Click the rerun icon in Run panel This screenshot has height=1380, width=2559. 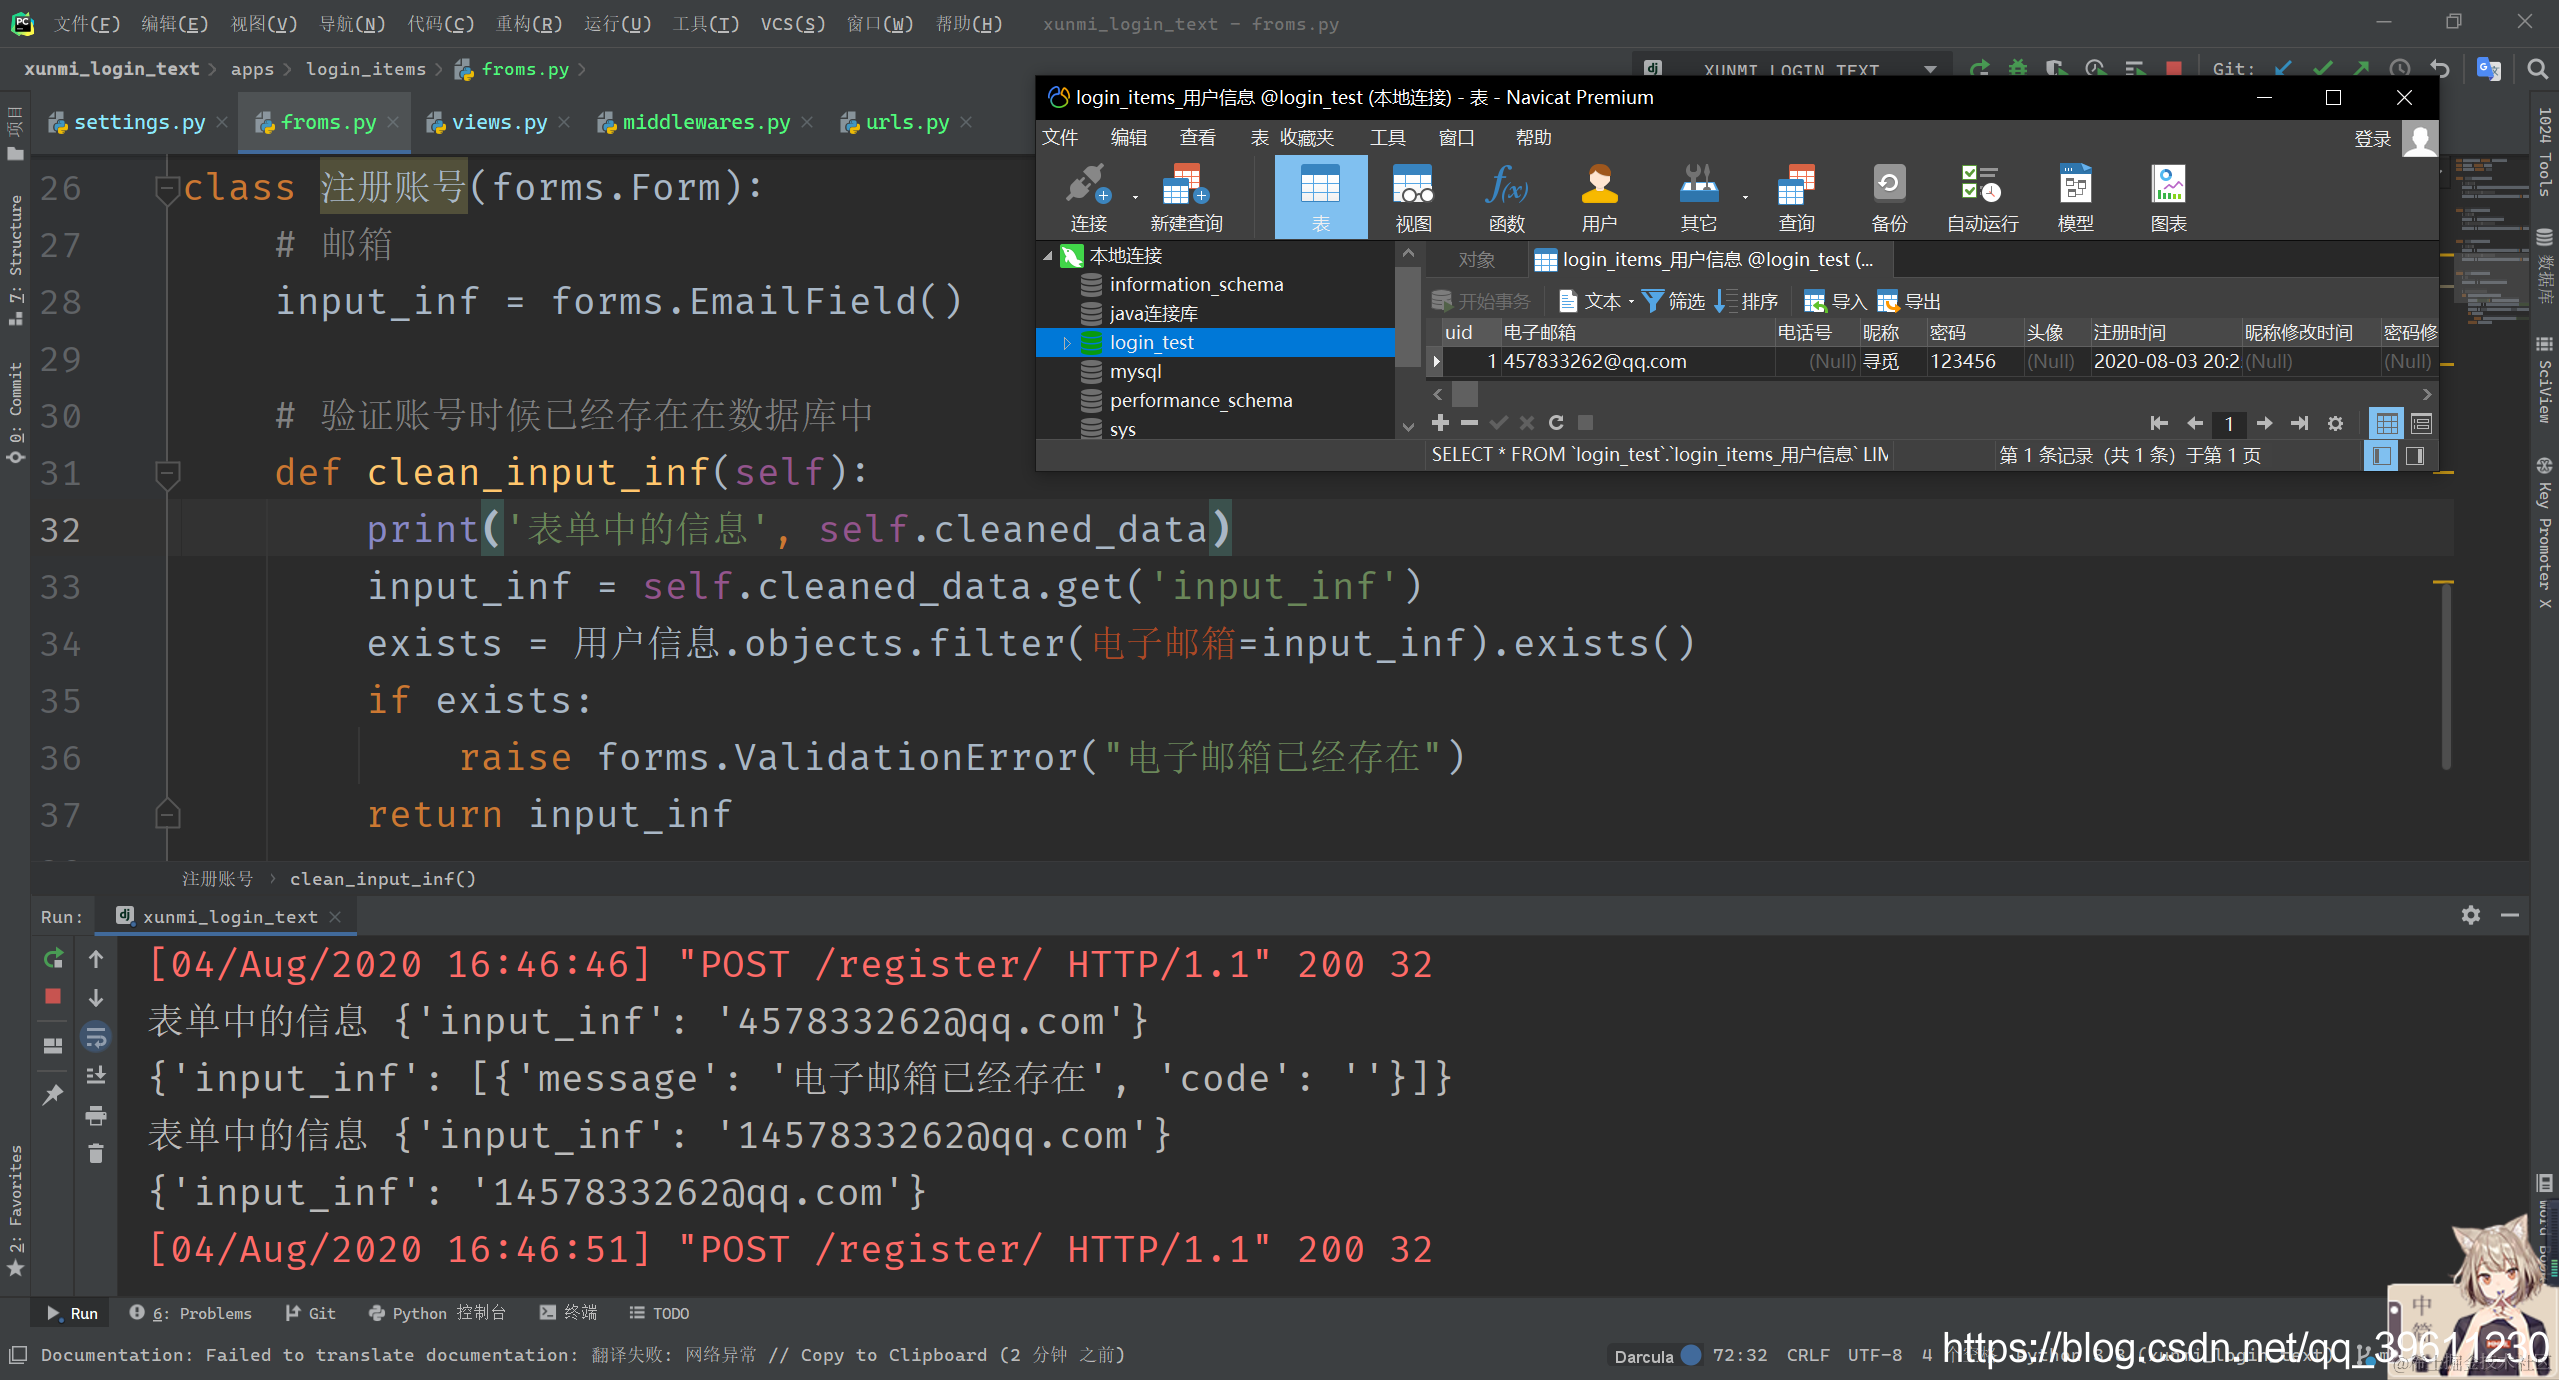coord(53,958)
